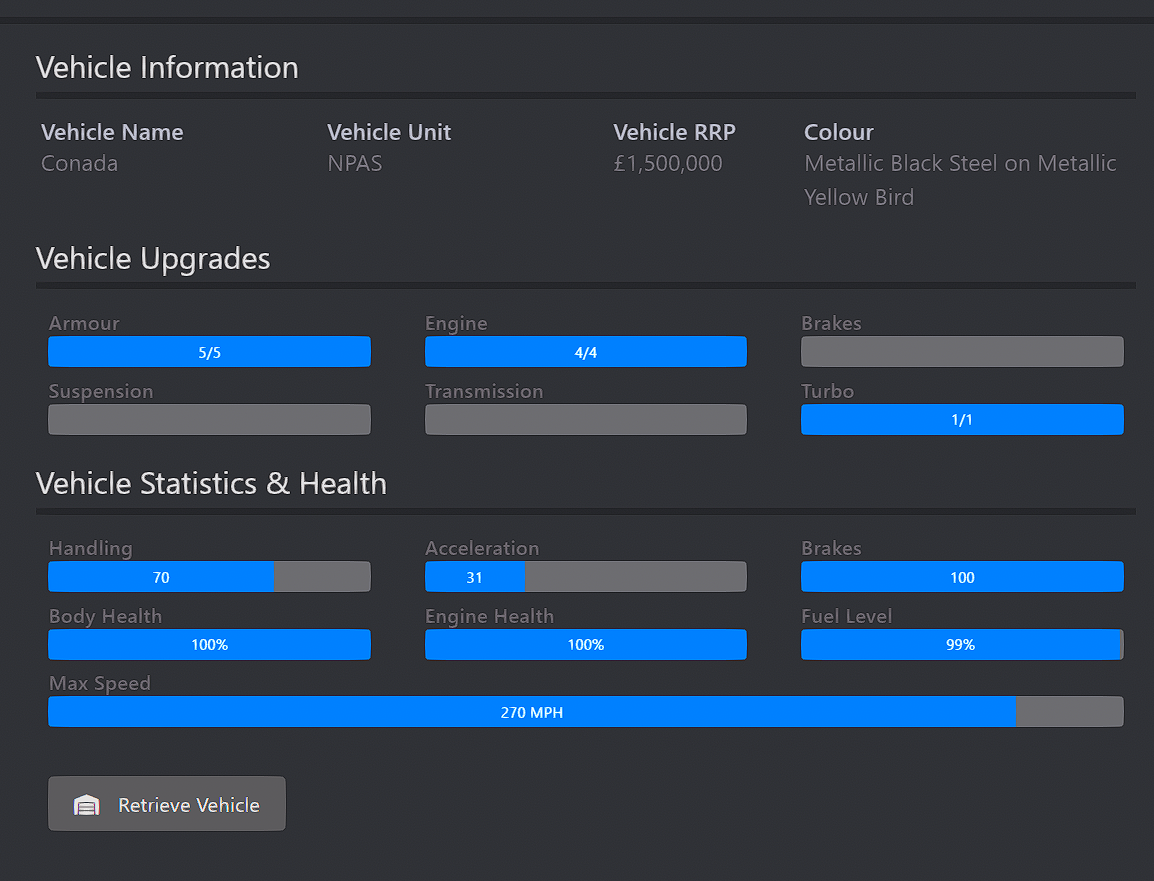Click the Fuel Level 99% bar
Screen dimensions: 1154x881
961,645
